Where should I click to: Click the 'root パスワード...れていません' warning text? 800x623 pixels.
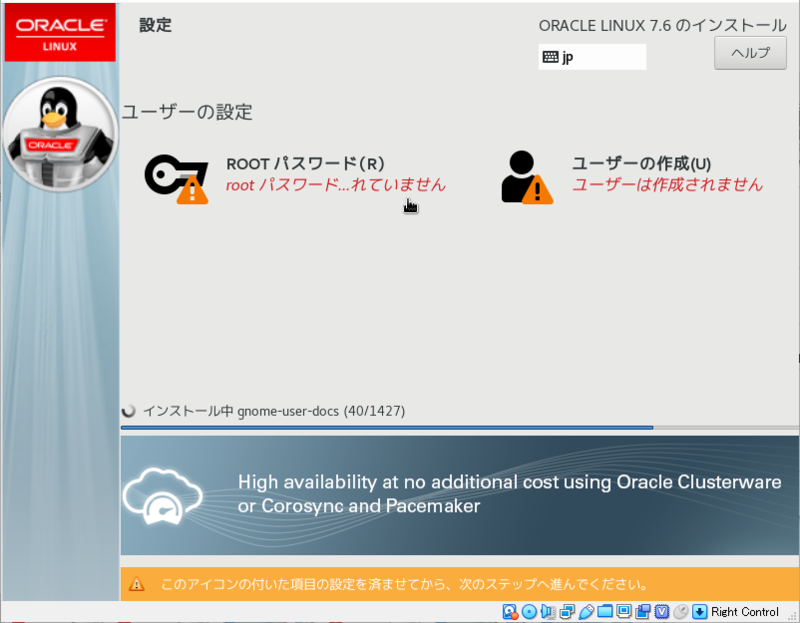click(x=336, y=185)
